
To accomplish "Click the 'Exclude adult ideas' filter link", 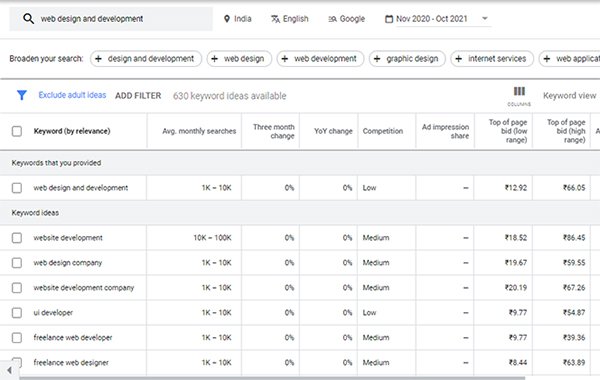I will (x=72, y=95).
